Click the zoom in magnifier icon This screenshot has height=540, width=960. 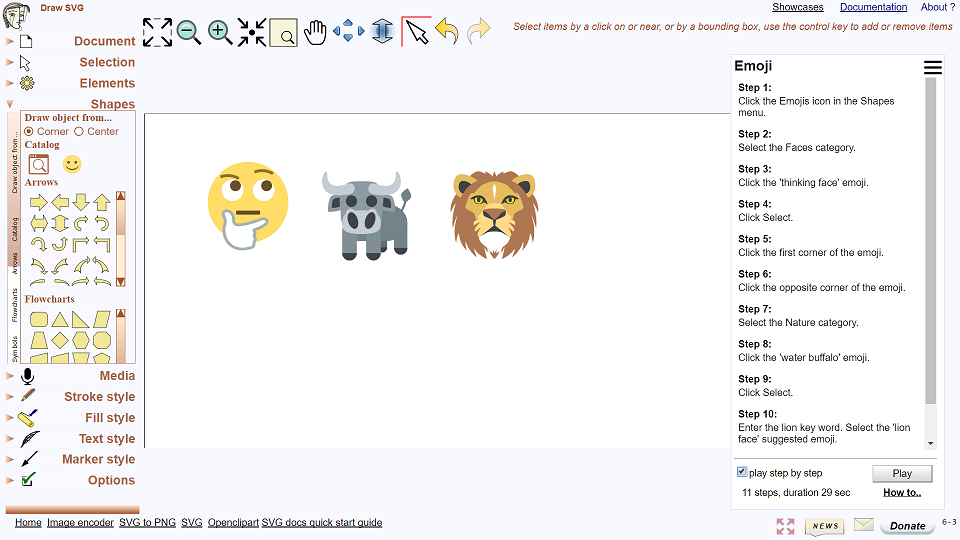[x=220, y=32]
